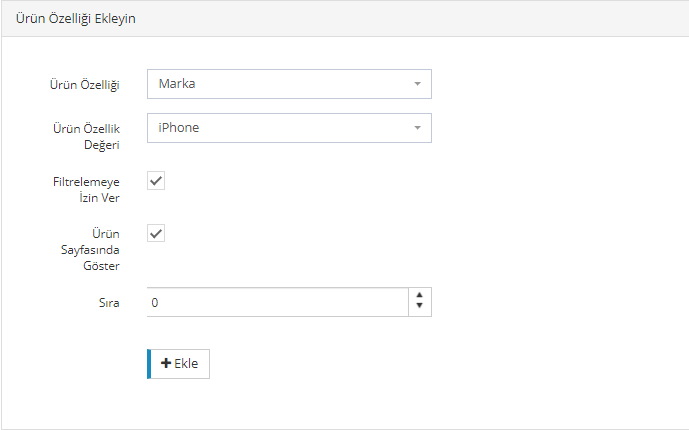Viewport: 689px width, 430px height.
Task: Click the Ürün Özellik Değeri label
Action: [x=86, y=137]
